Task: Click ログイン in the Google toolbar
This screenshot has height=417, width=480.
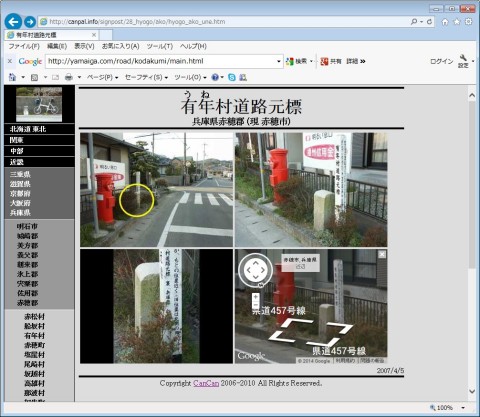Action: [442, 61]
